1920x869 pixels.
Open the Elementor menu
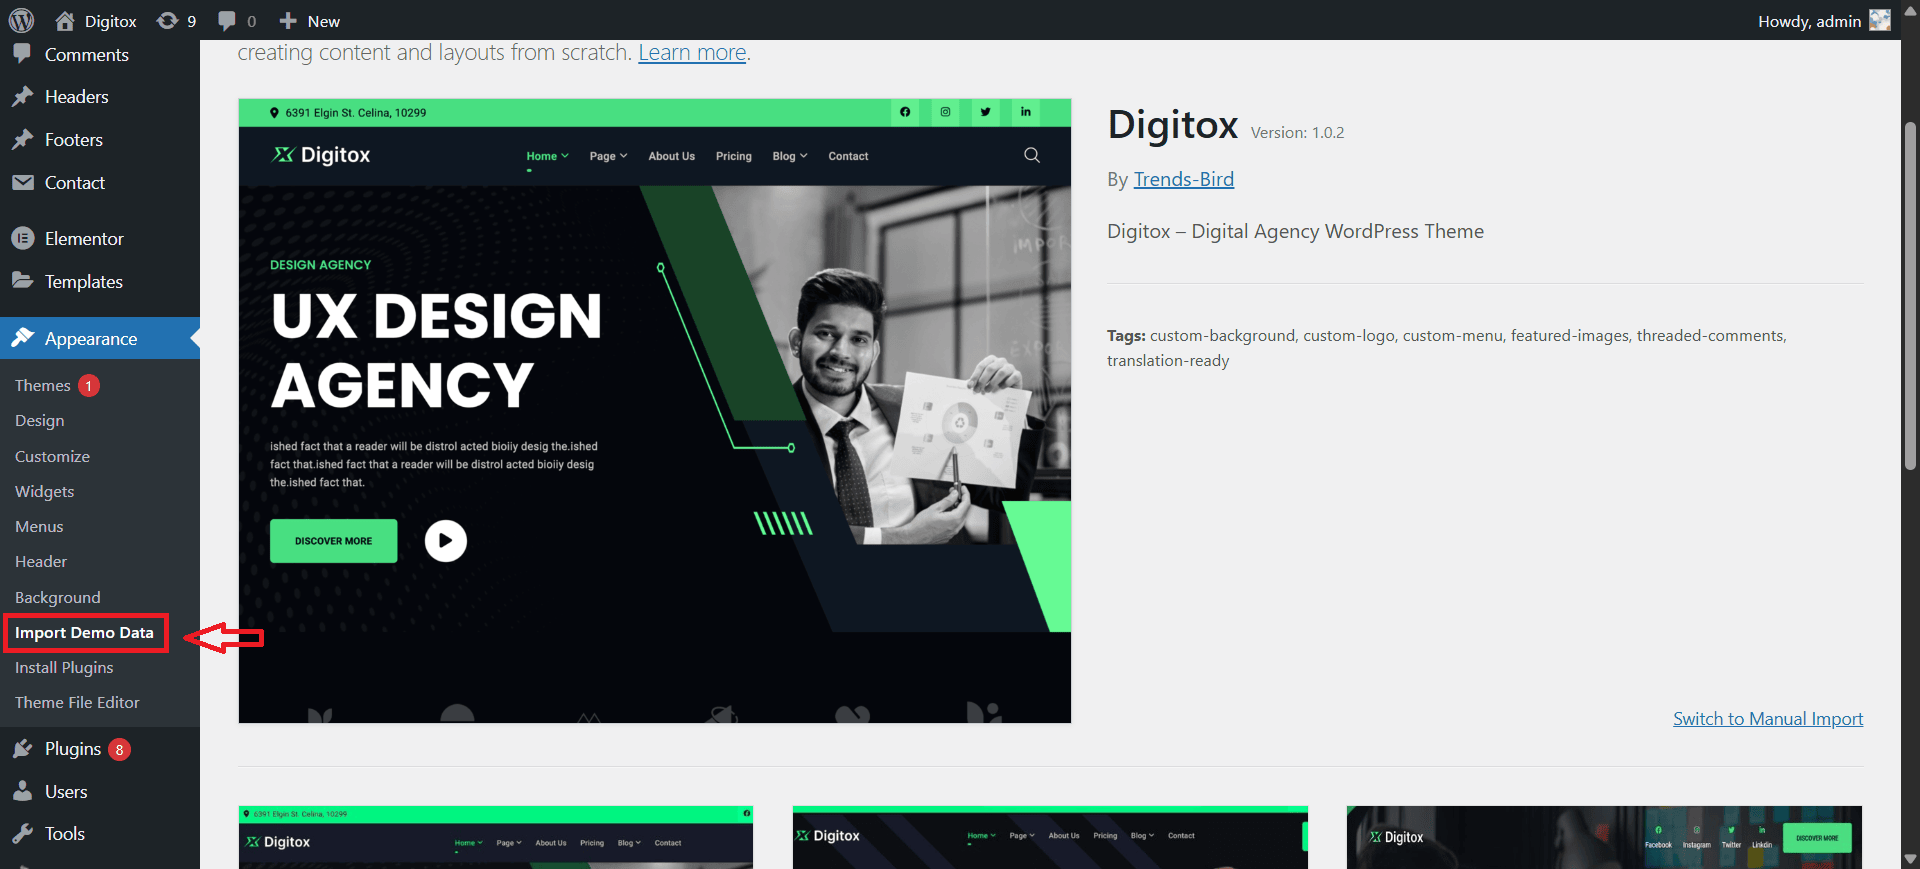(100, 239)
